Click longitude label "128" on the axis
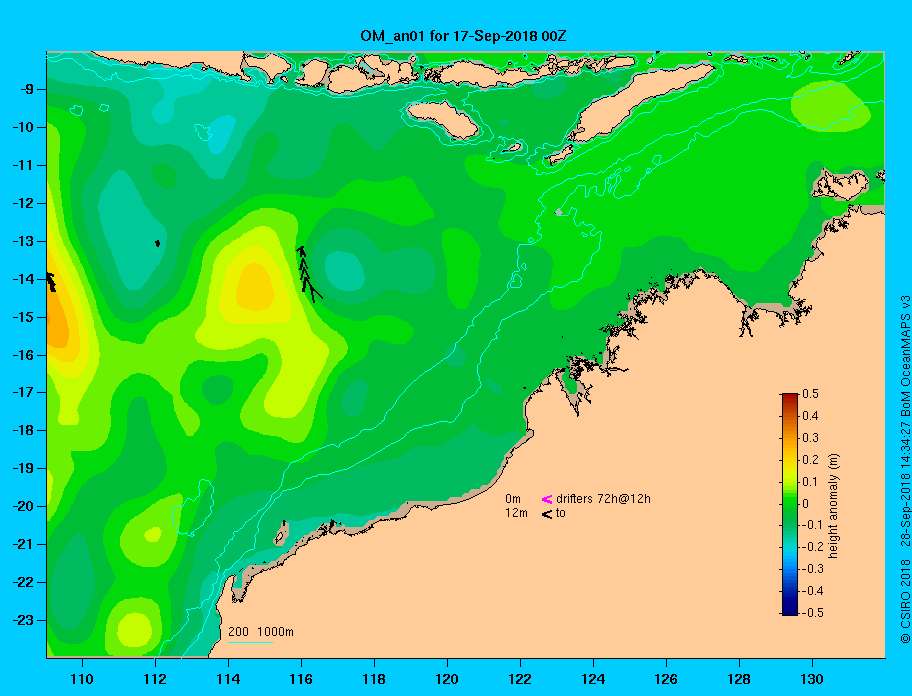This screenshot has width=912, height=696. [739, 679]
